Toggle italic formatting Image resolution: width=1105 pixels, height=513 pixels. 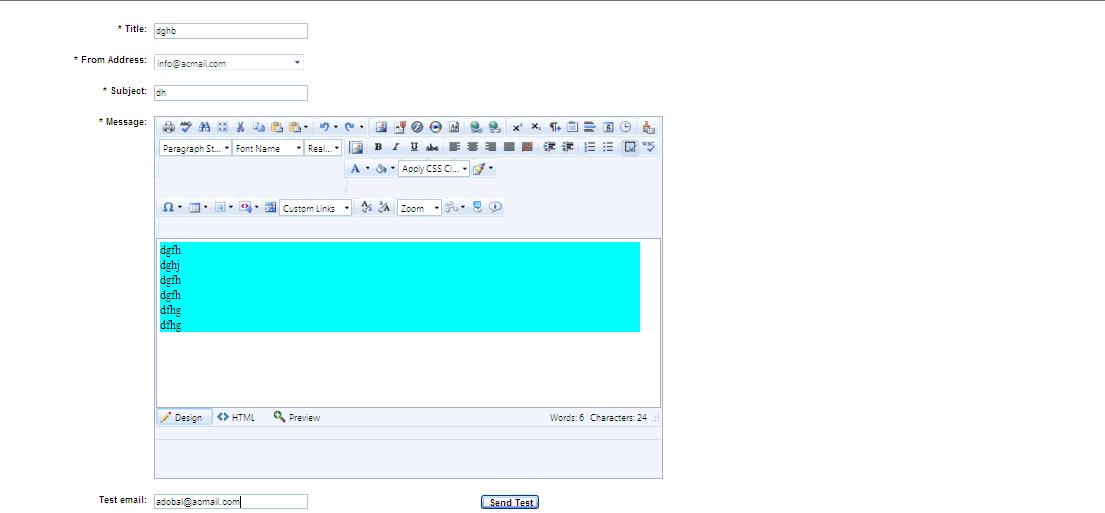395,147
